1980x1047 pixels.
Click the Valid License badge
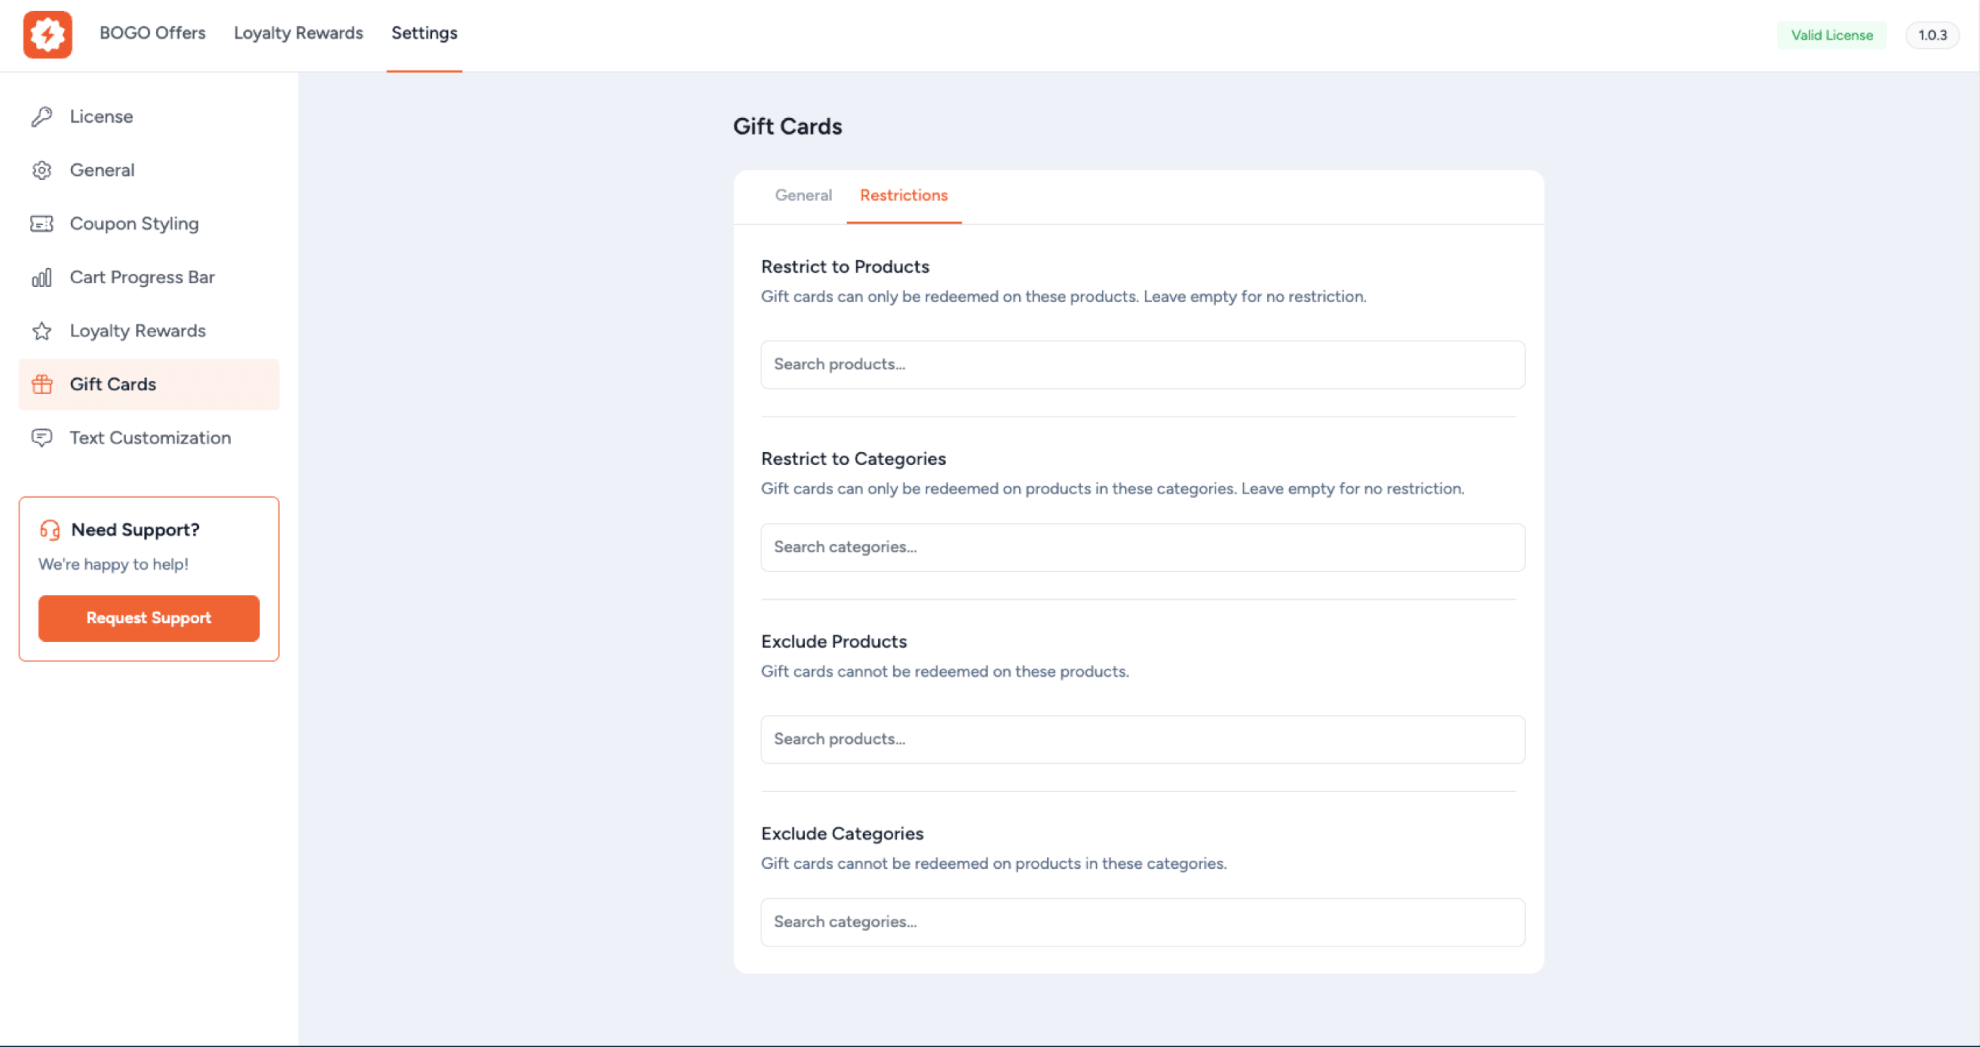click(x=1831, y=34)
